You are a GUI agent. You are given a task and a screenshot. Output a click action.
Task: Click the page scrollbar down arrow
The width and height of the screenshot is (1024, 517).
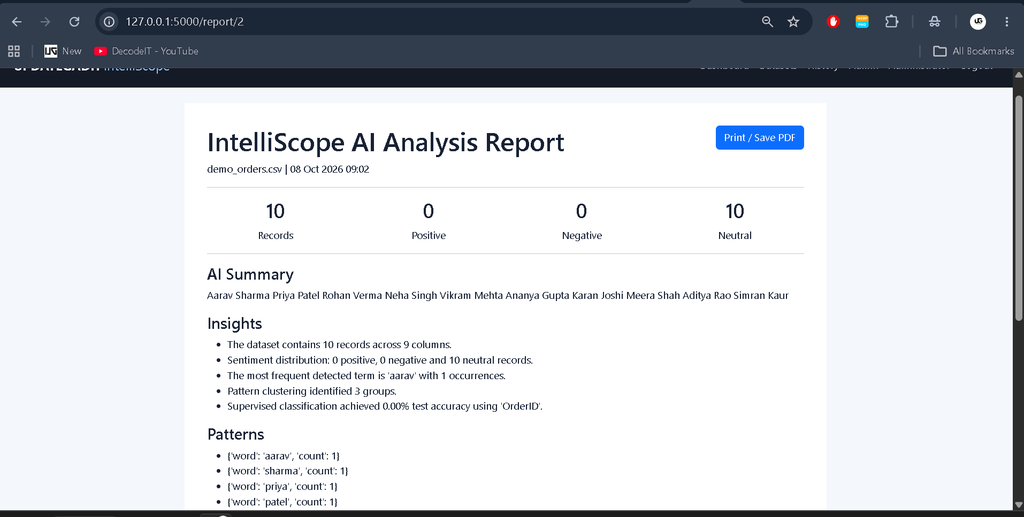click(x=1018, y=505)
